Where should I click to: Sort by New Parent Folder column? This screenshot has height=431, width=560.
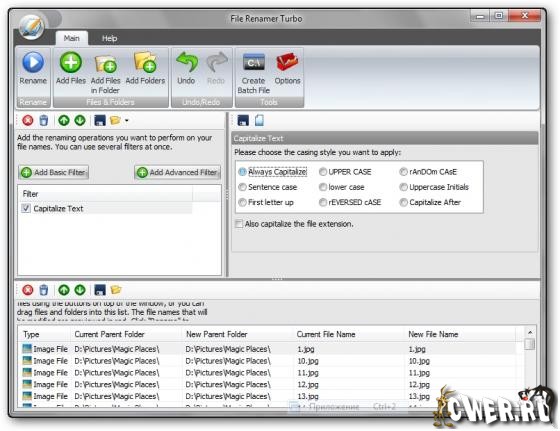pos(238,335)
